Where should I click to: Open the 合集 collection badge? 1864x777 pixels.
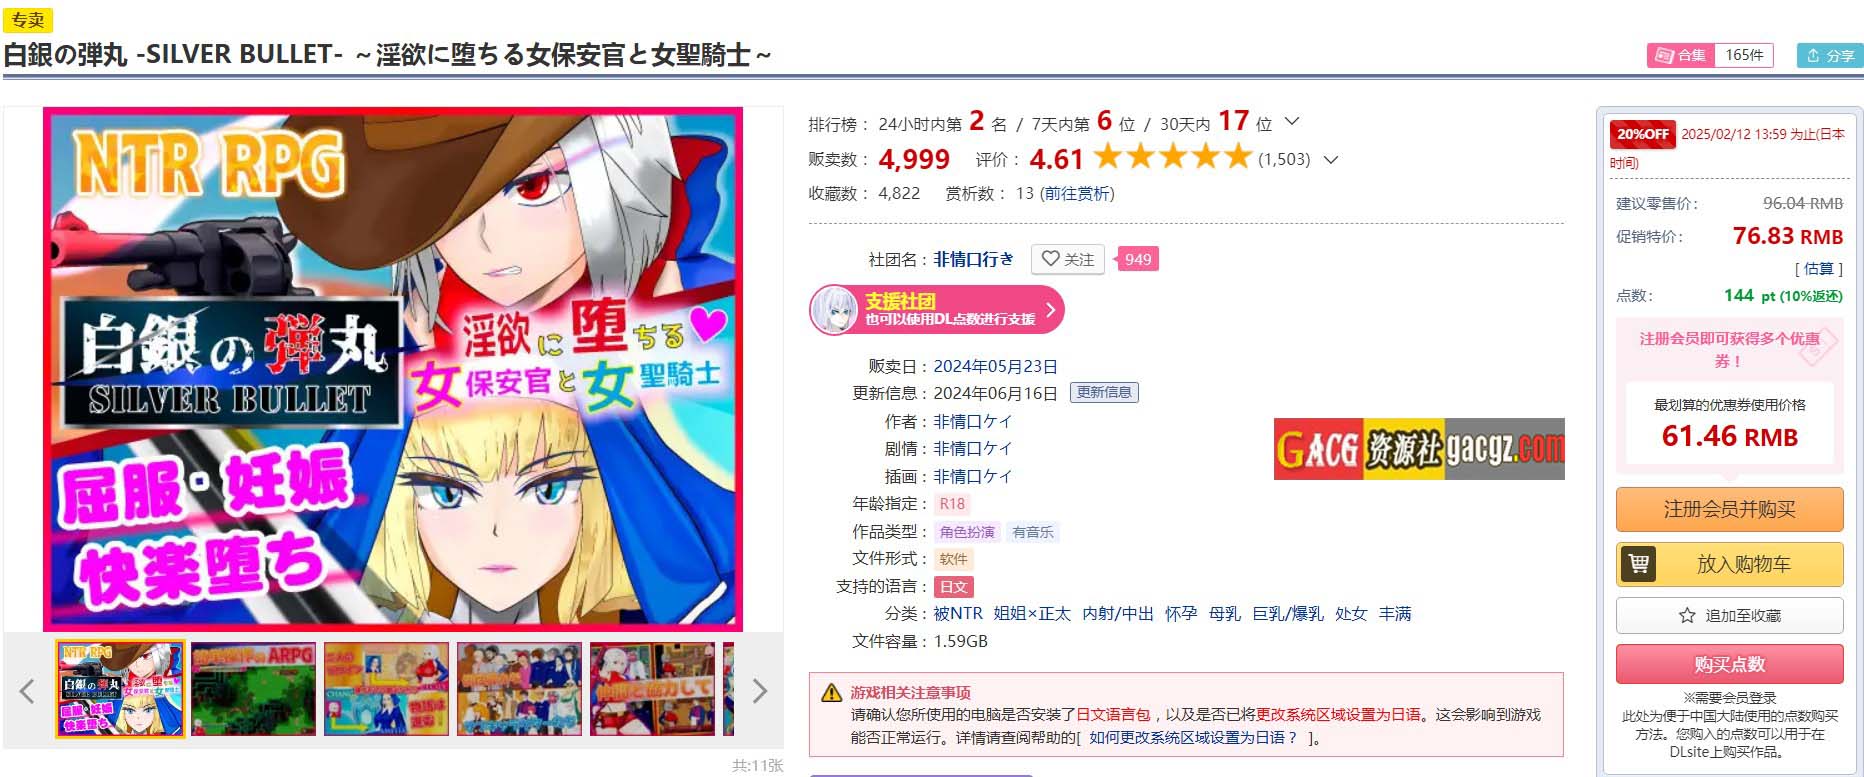pyautogui.click(x=1710, y=56)
